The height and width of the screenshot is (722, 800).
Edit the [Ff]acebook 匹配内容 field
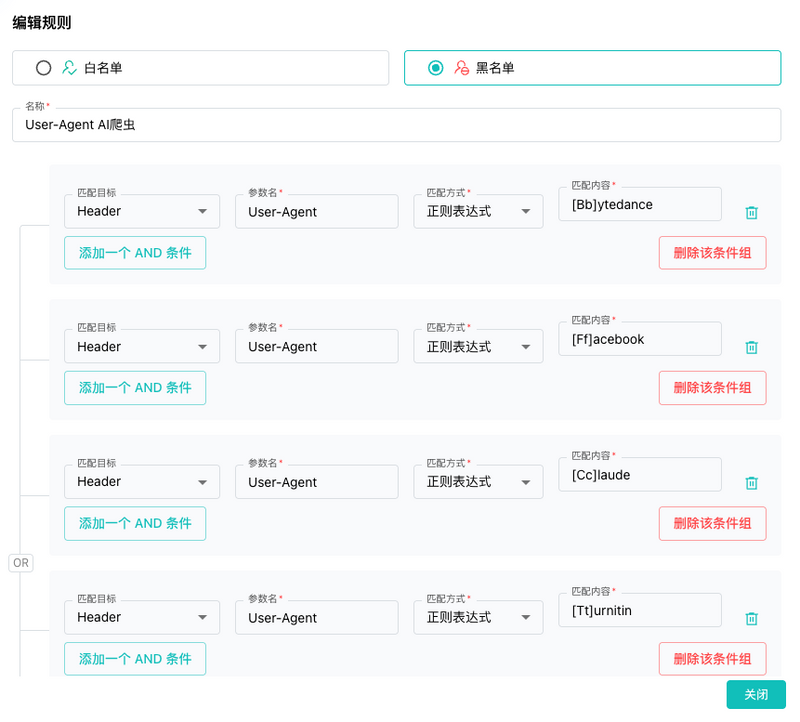(x=640, y=339)
